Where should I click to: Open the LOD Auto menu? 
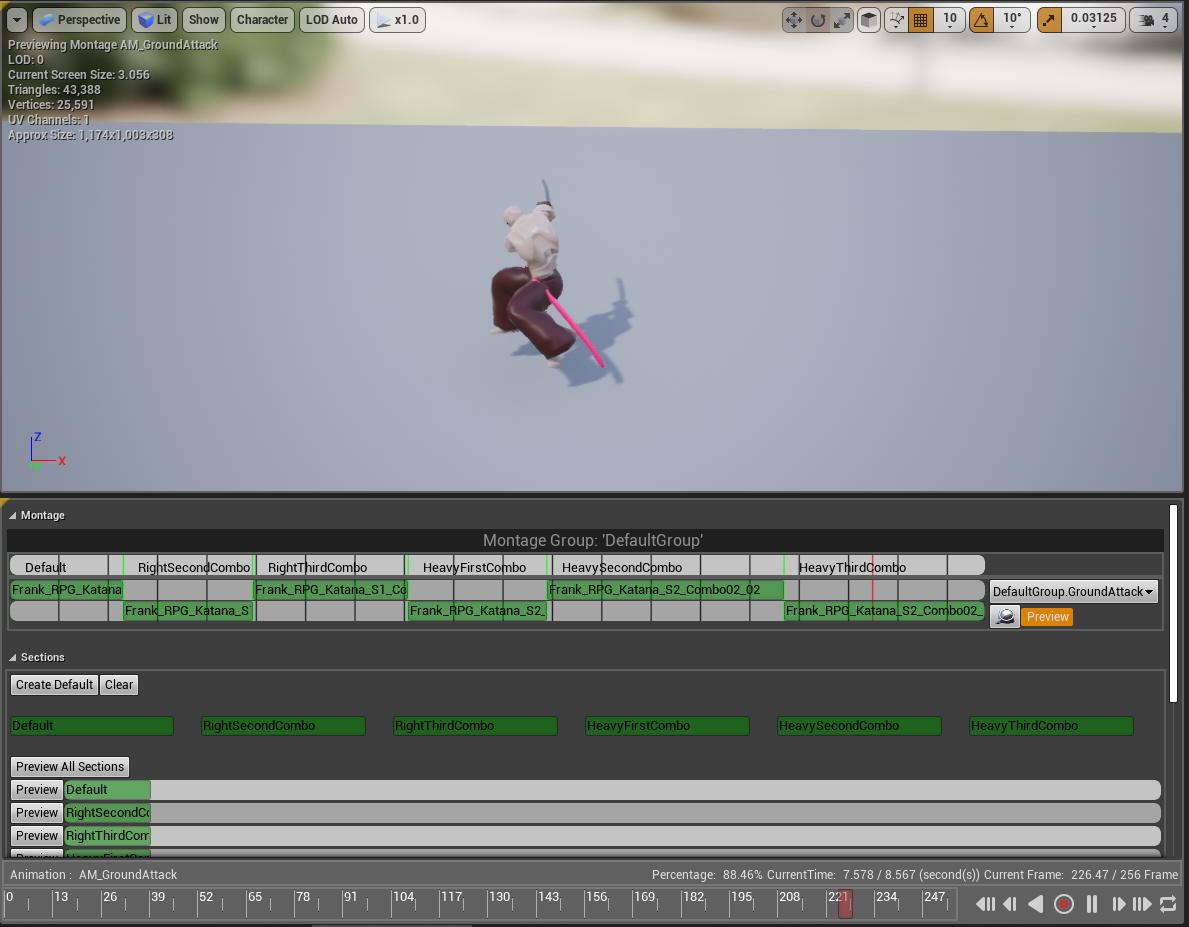[x=331, y=20]
